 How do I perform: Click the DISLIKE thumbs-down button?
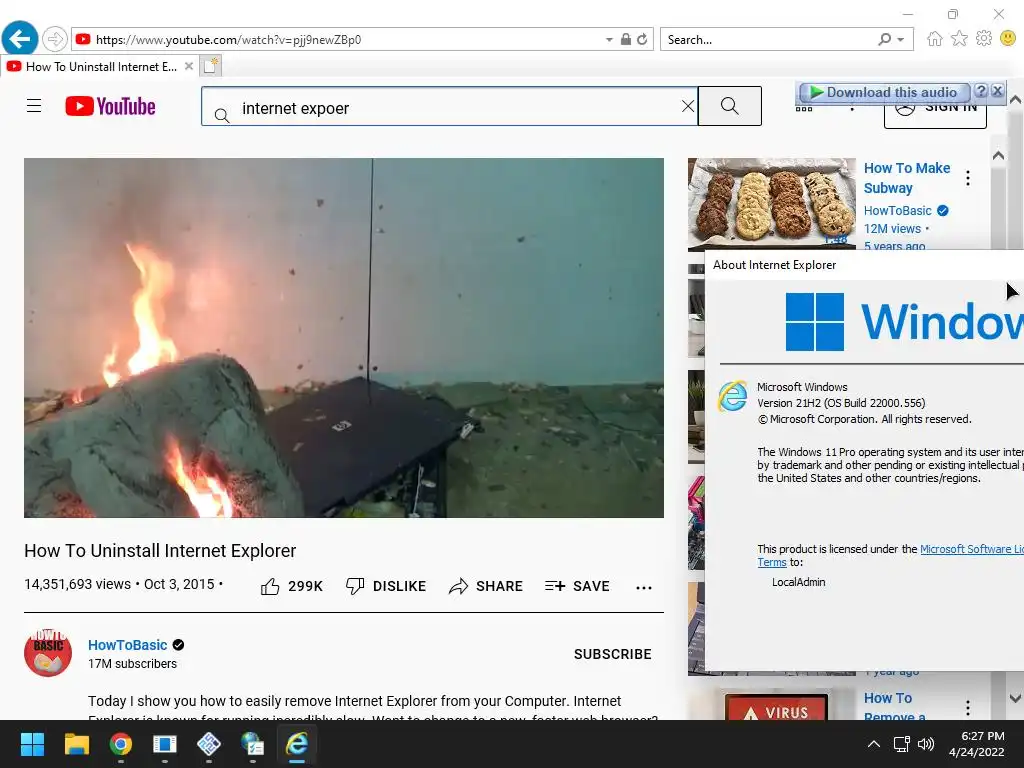click(386, 586)
